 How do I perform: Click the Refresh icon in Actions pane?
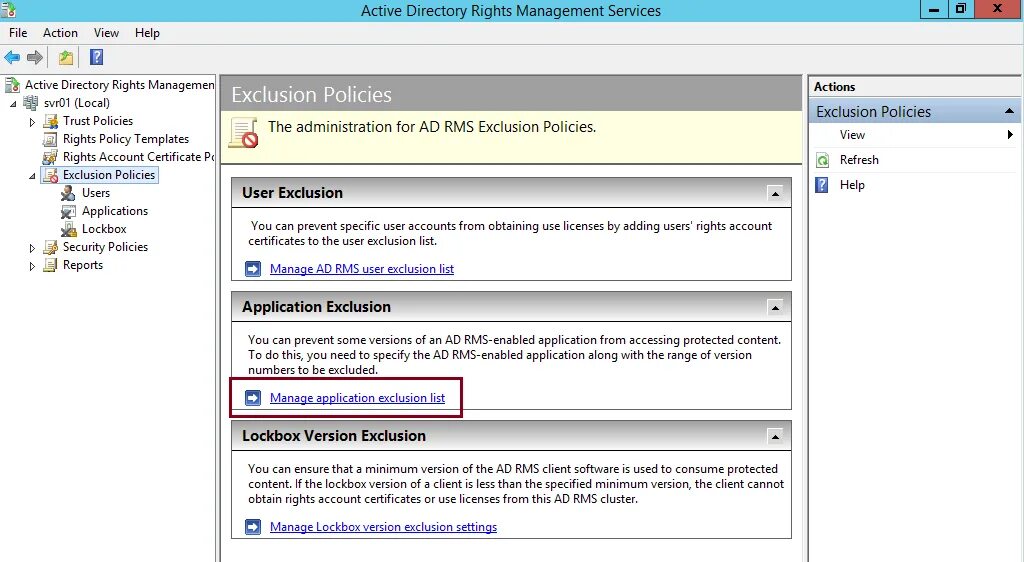coord(823,160)
